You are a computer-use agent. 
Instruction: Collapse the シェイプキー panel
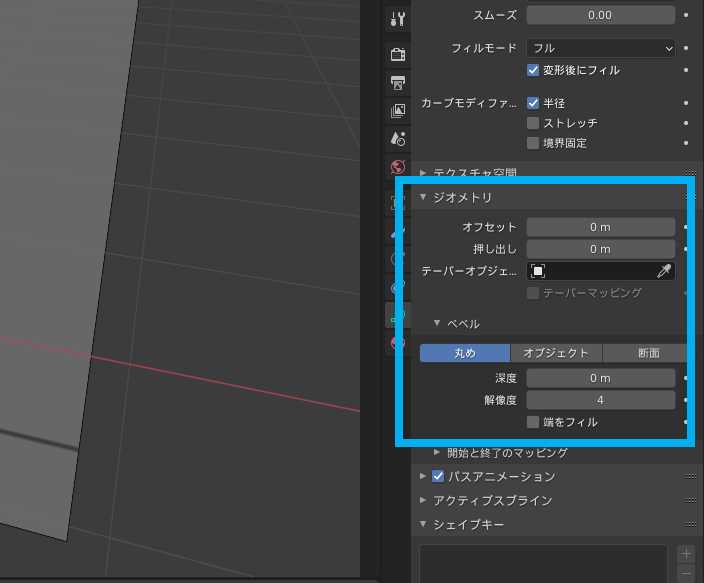(423, 524)
